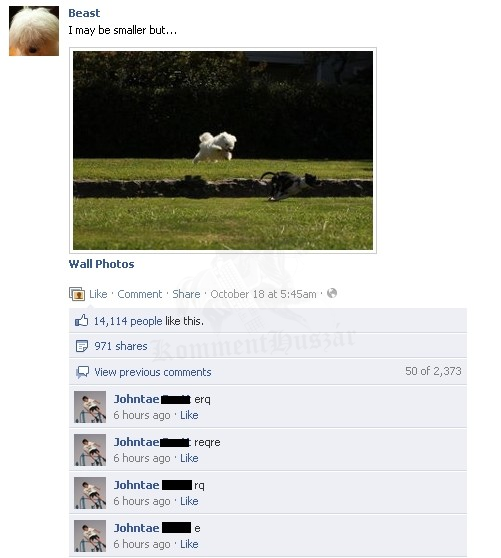Open the Wall Photos album link

101,264
